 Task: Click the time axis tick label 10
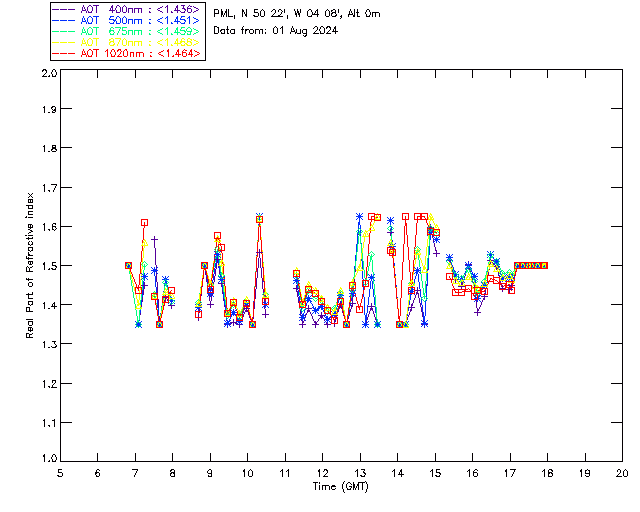point(247,473)
